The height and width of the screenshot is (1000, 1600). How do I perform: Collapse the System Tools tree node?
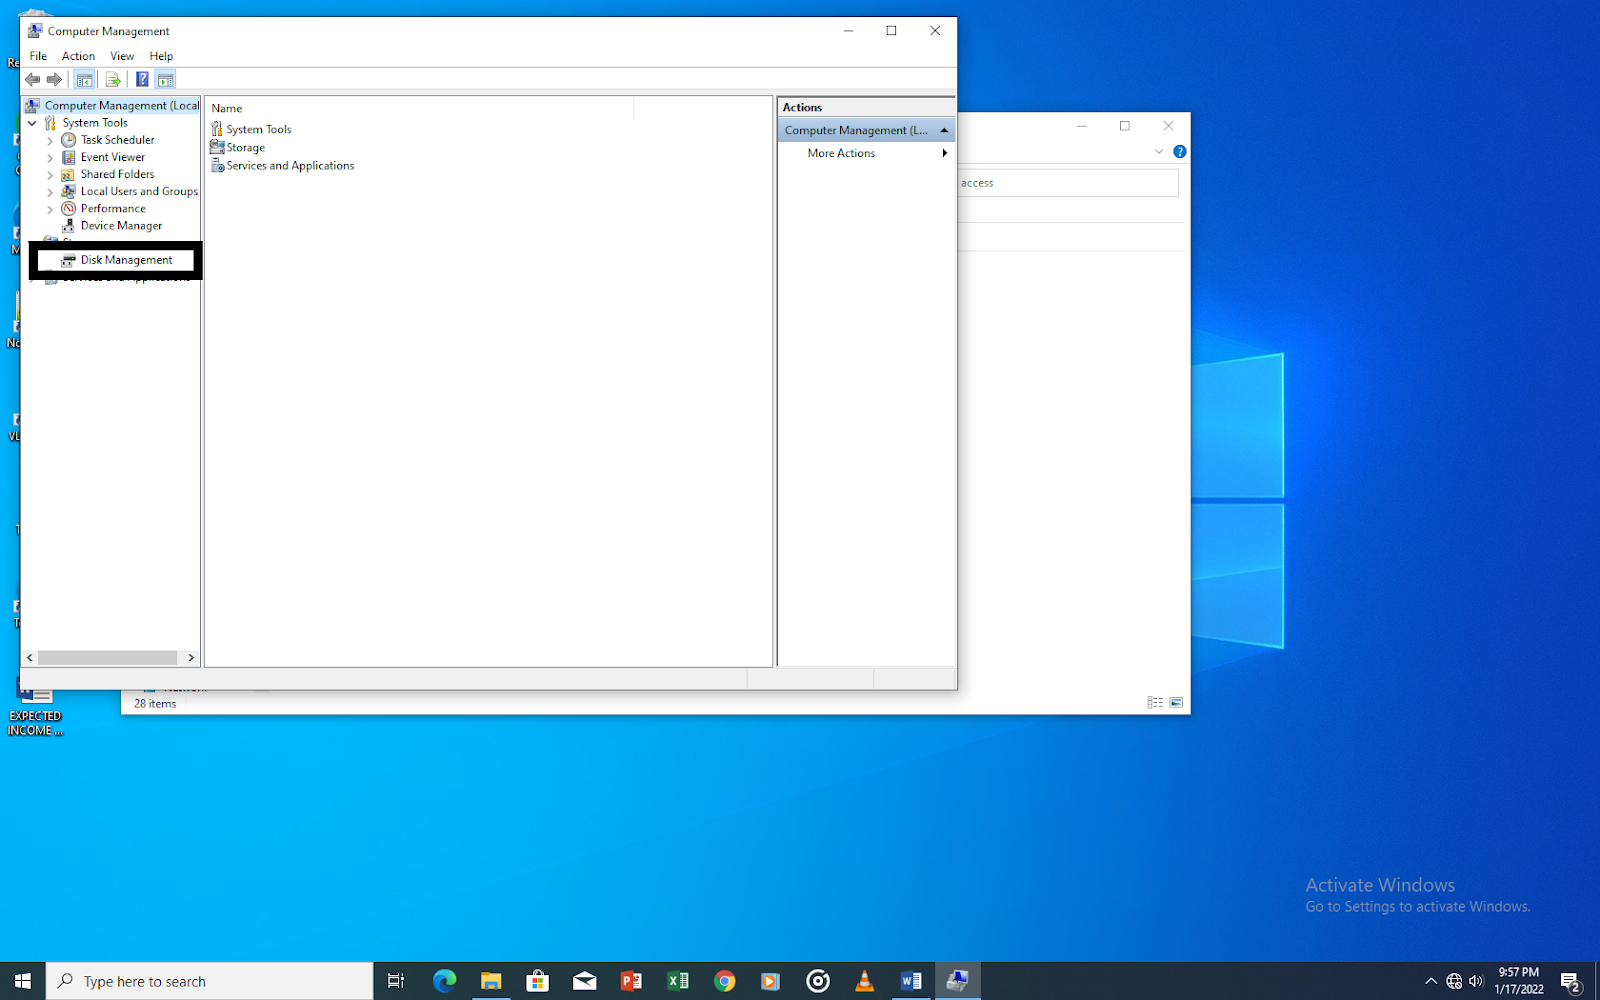click(33, 123)
